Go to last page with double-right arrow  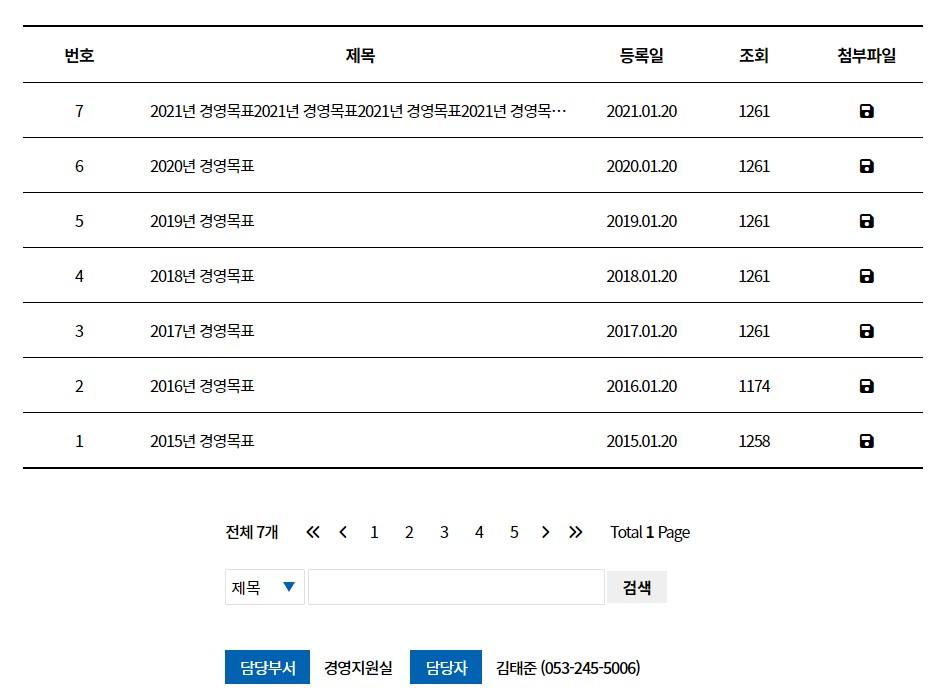pos(576,532)
